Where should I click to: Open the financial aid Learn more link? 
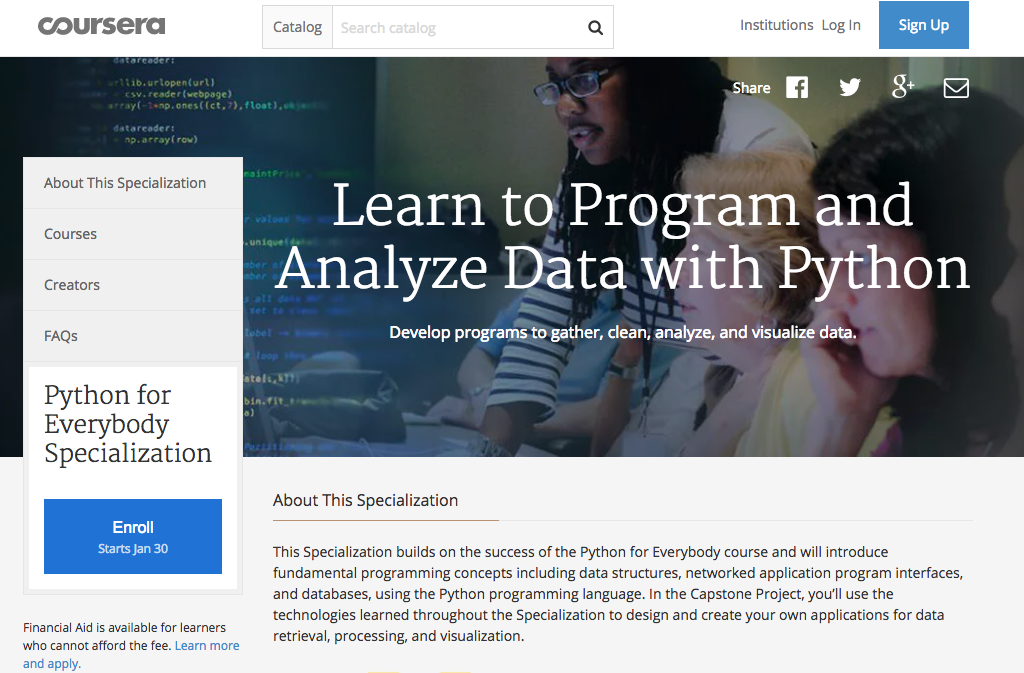click(207, 646)
